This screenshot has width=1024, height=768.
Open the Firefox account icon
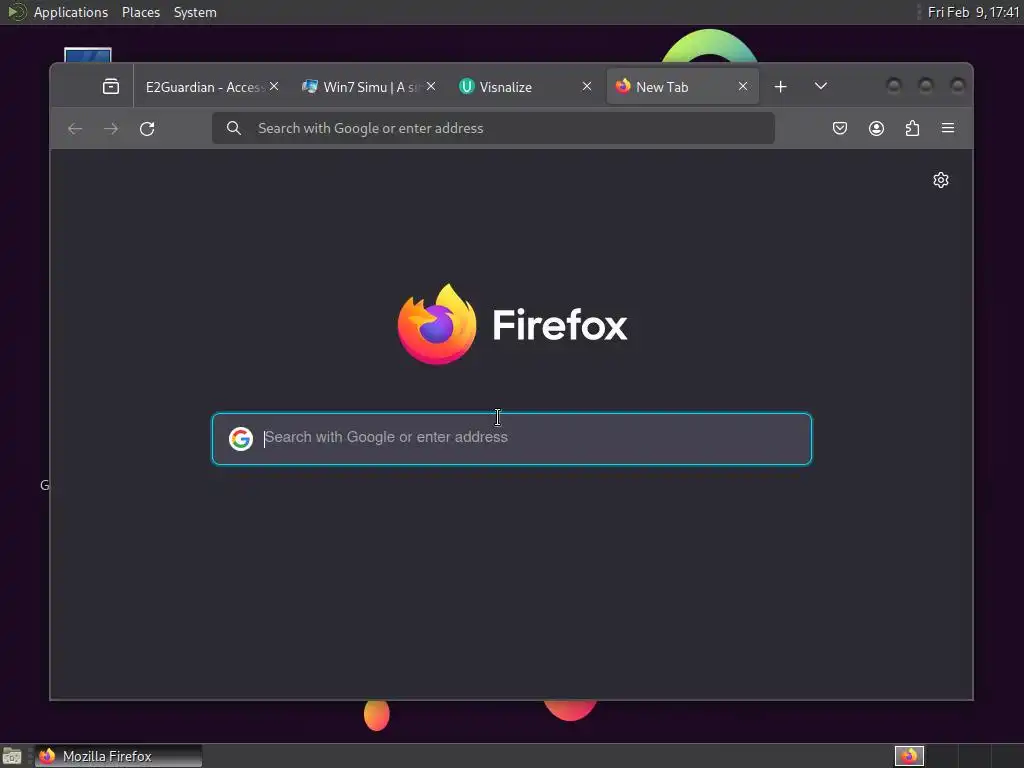[876, 128]
